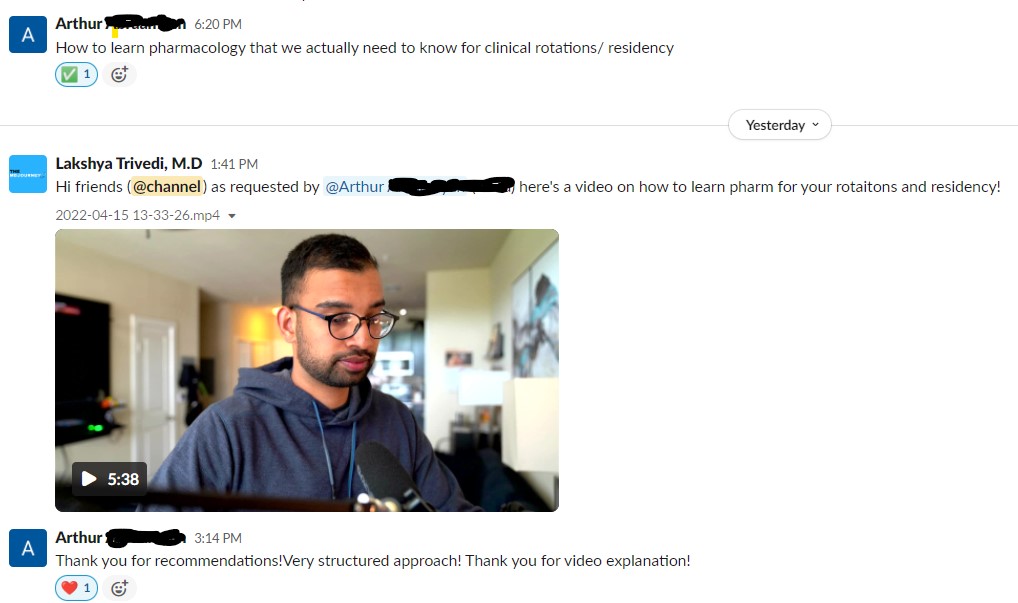Image resolution: width=1018 pixels, height=603 pixels.
Task: Add reaction to the thank you message
Action: tap(119, 588)
